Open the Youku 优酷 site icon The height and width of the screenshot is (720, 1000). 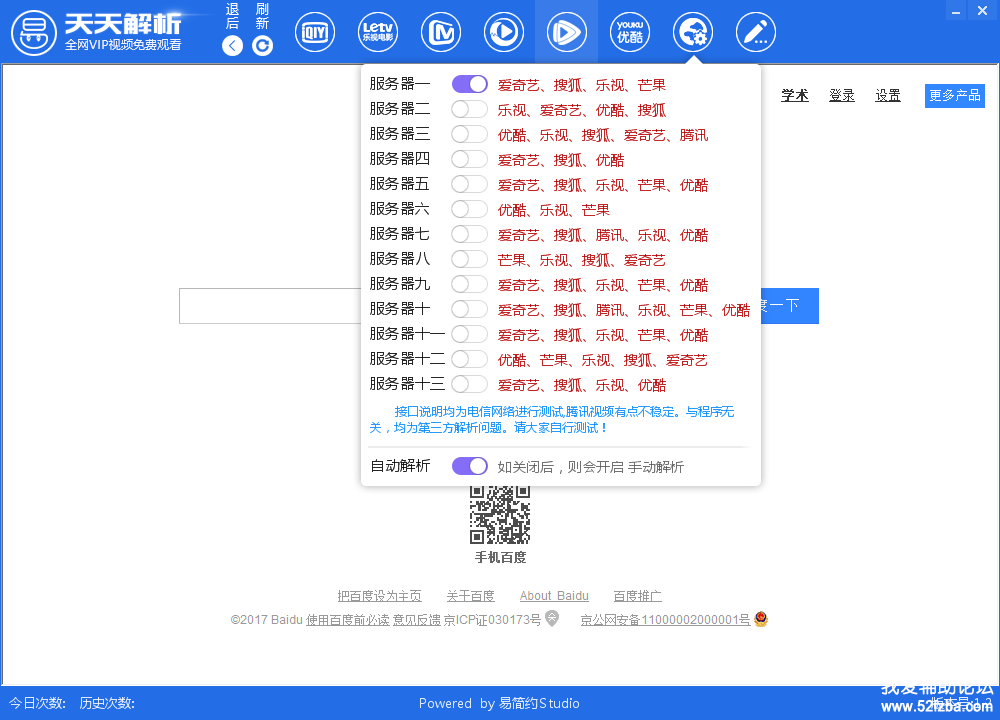pos(629,32)
